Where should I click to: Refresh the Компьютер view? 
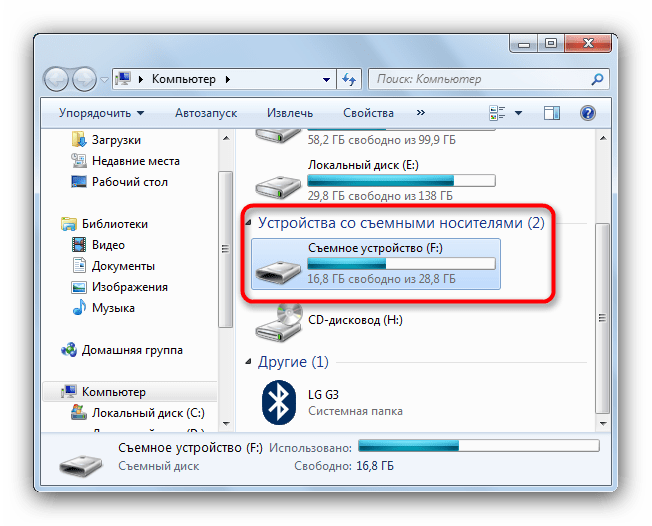pyautogui.click(x=349, y=79)
